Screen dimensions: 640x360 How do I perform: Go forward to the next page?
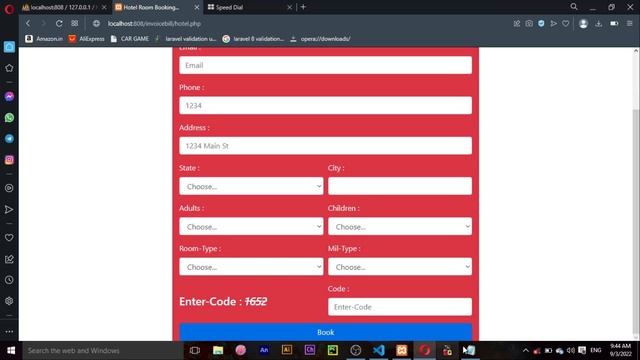tap(43, 23)
